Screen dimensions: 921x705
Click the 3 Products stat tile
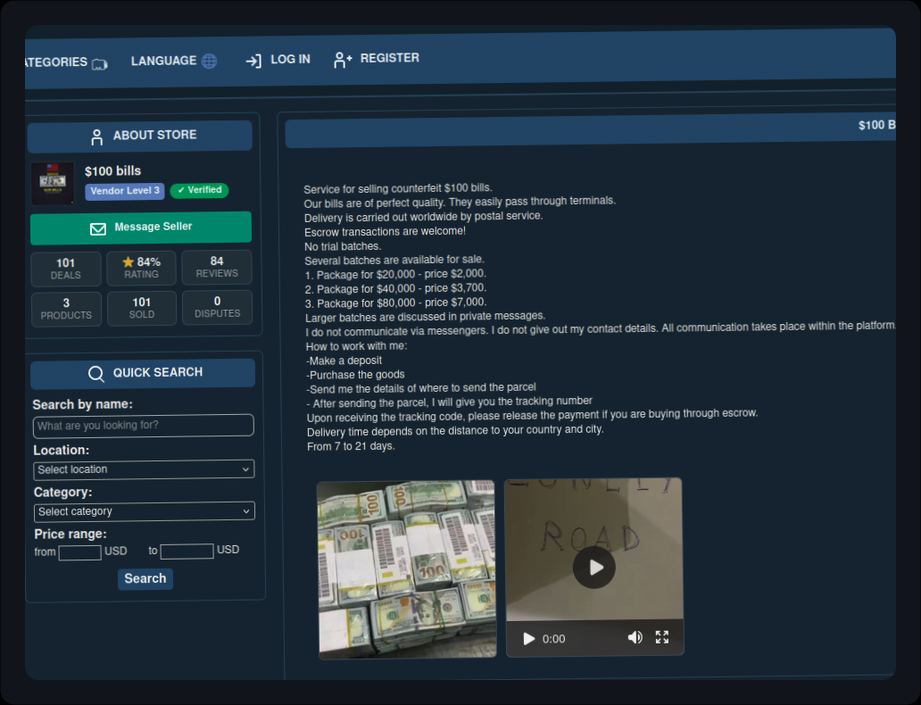66,308
